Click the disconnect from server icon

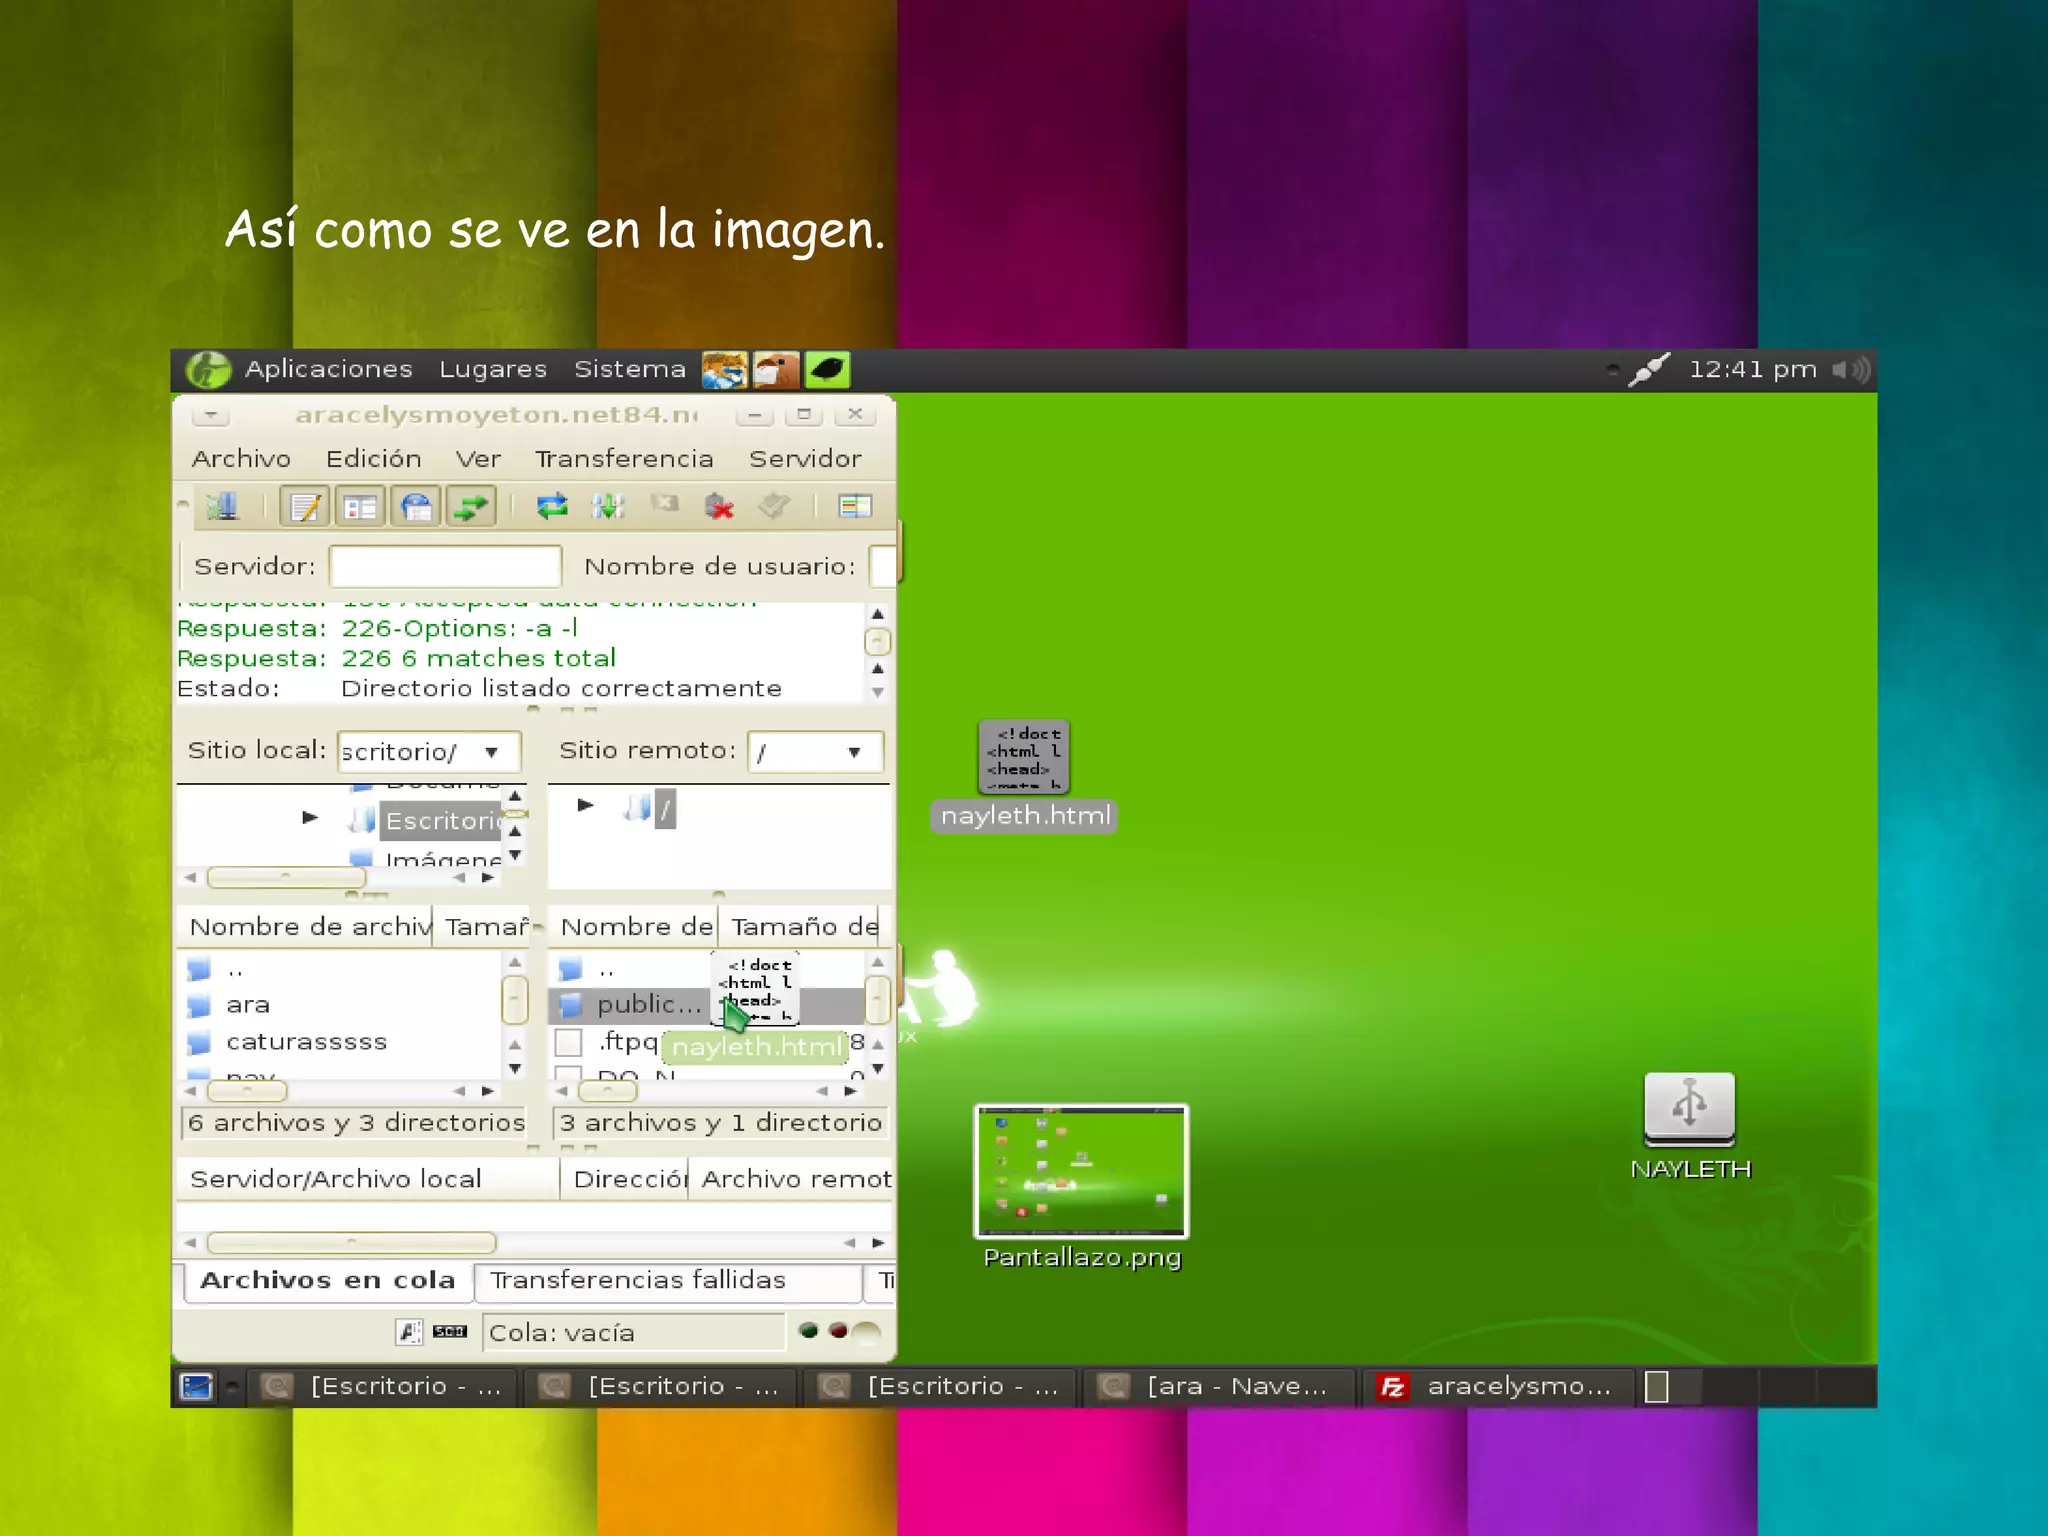tap(718, 507)
